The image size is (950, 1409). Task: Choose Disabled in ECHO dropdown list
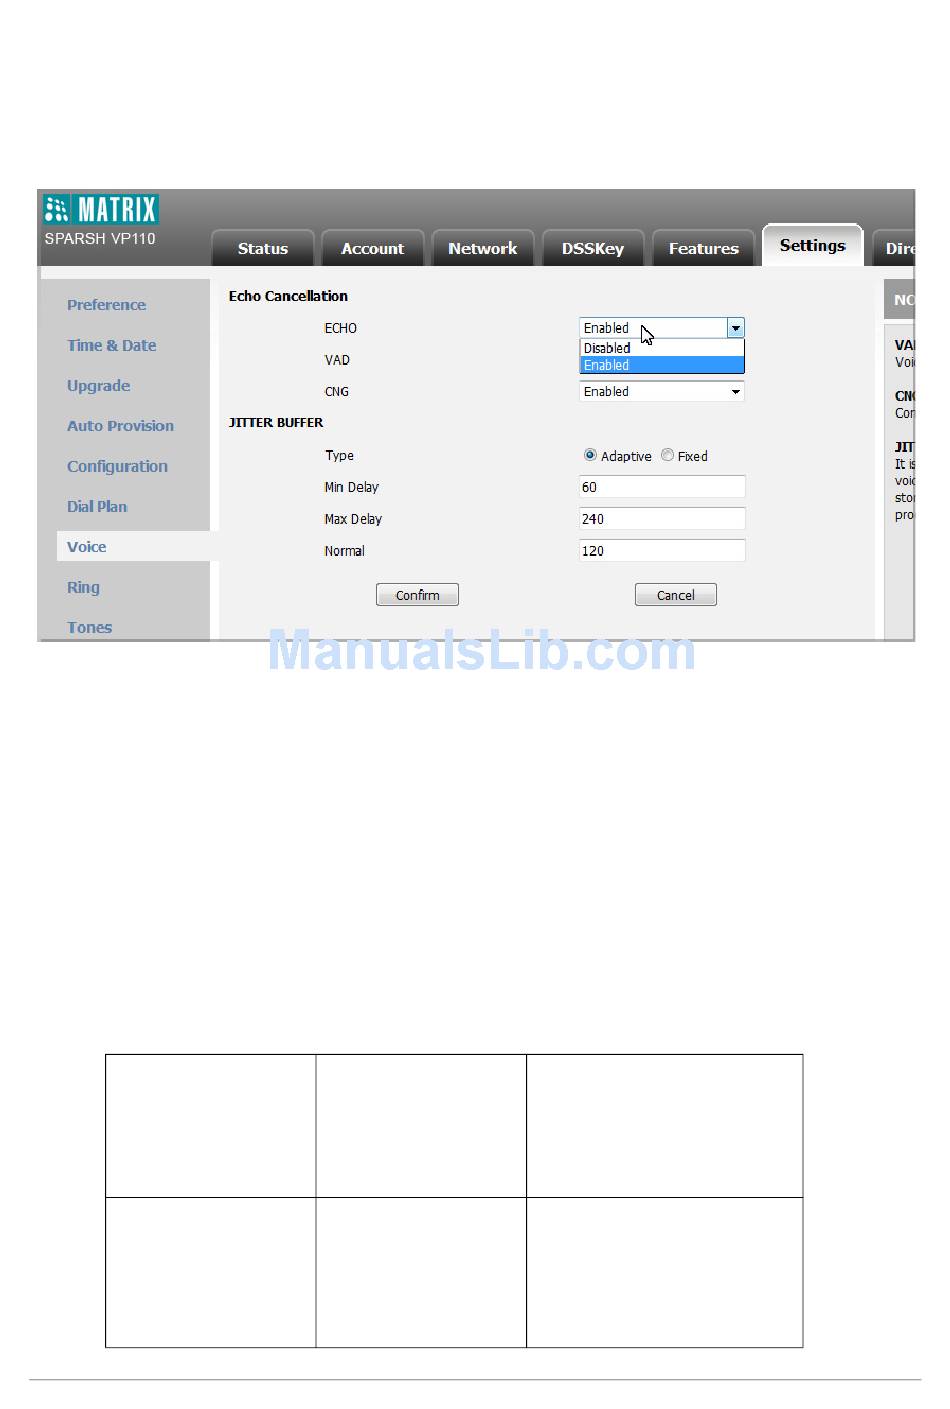tap(662, 348)
